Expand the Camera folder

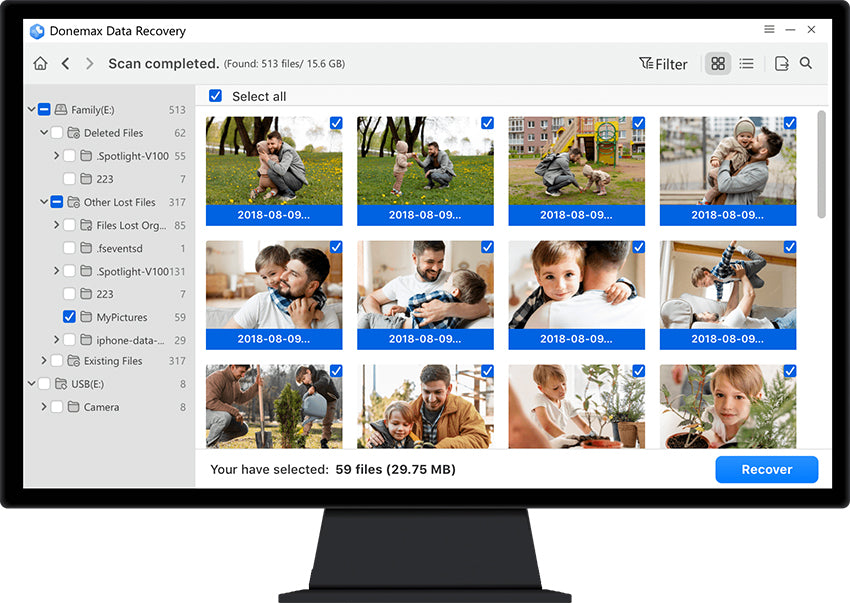(x=44, y=407)
